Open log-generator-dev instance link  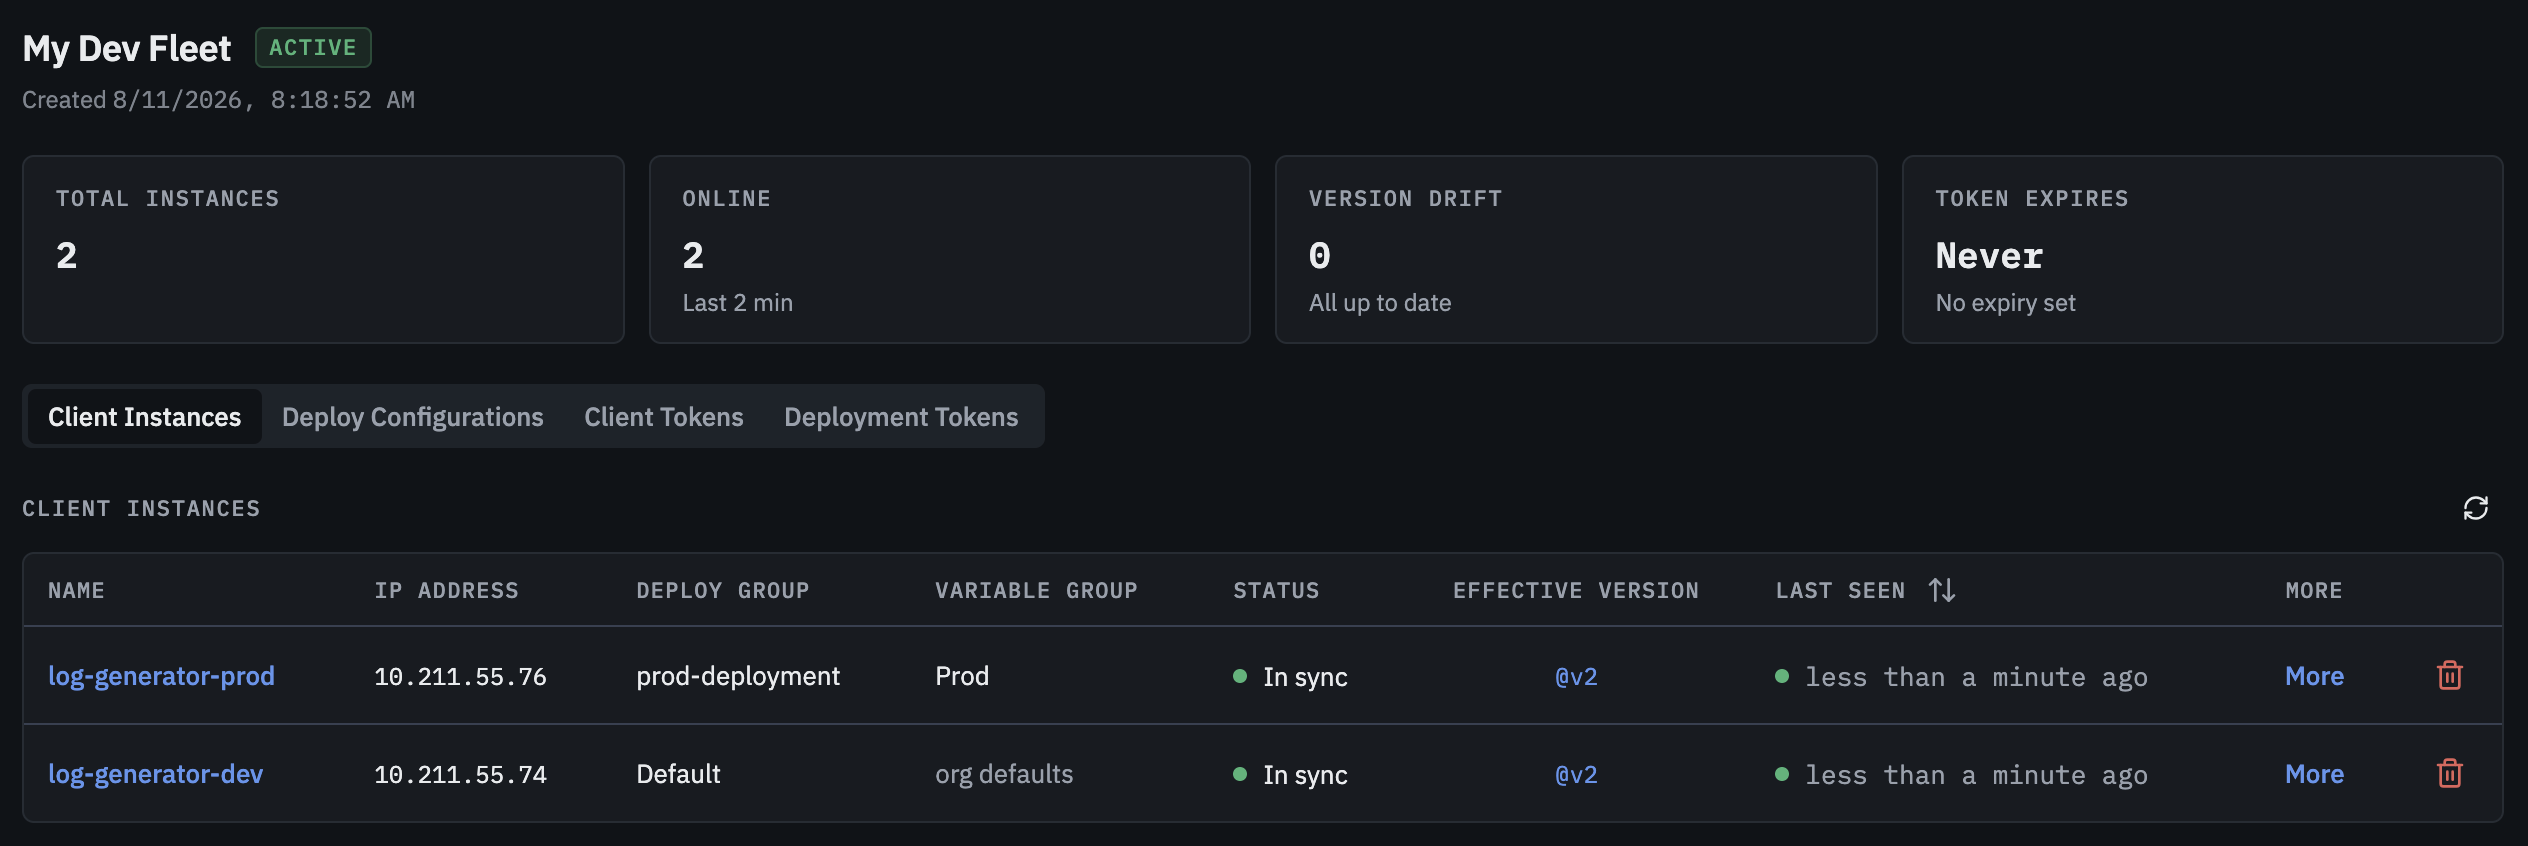pos(155,774)
